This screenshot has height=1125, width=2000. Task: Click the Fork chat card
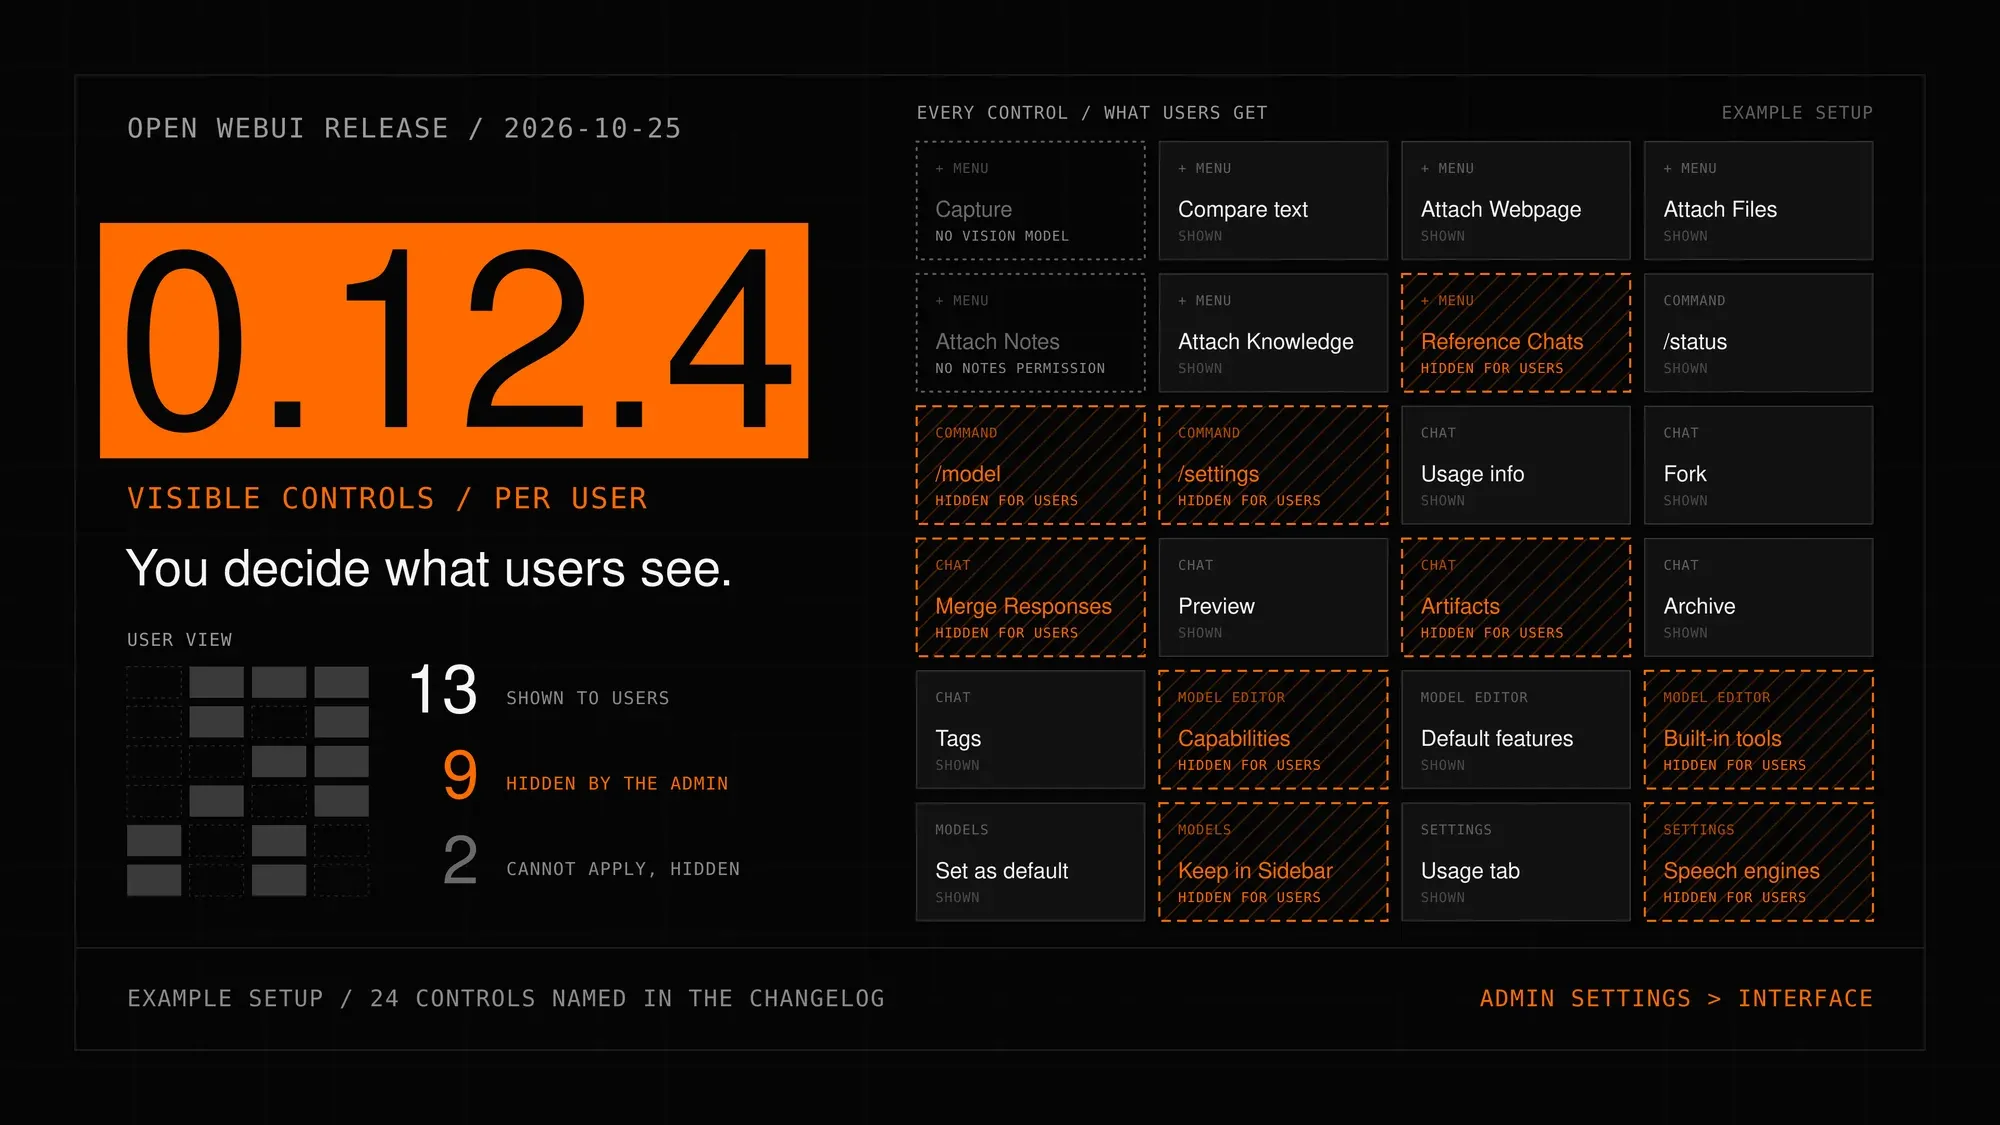[1758, 465]
